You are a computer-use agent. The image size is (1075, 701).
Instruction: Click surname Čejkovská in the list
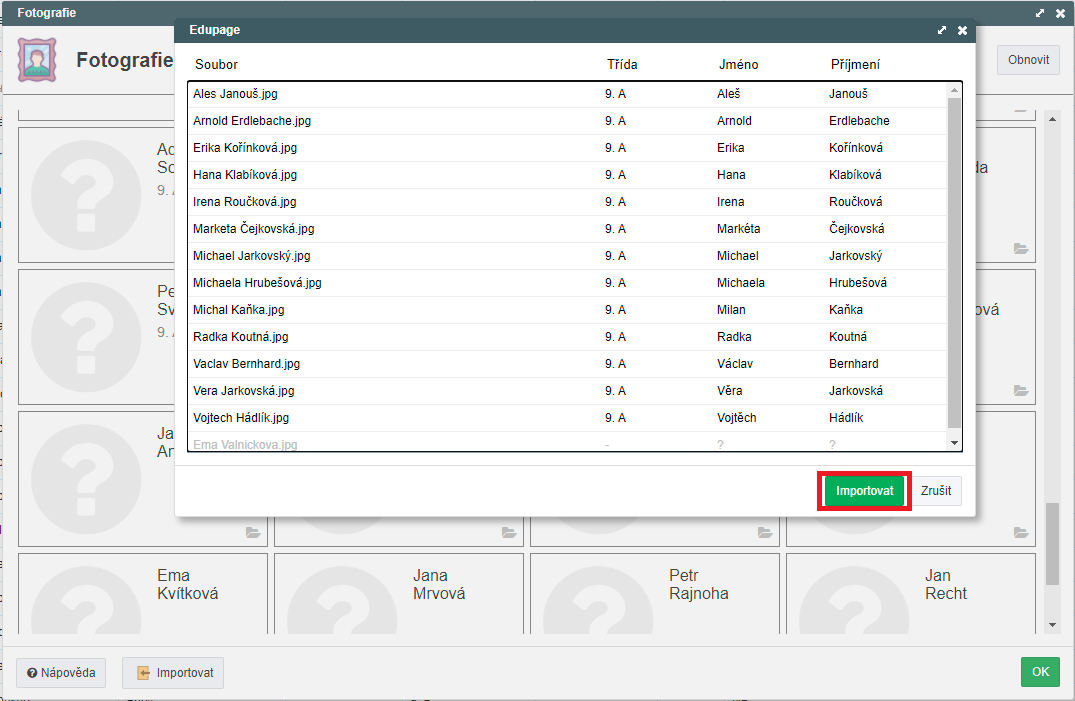point(856,228)
